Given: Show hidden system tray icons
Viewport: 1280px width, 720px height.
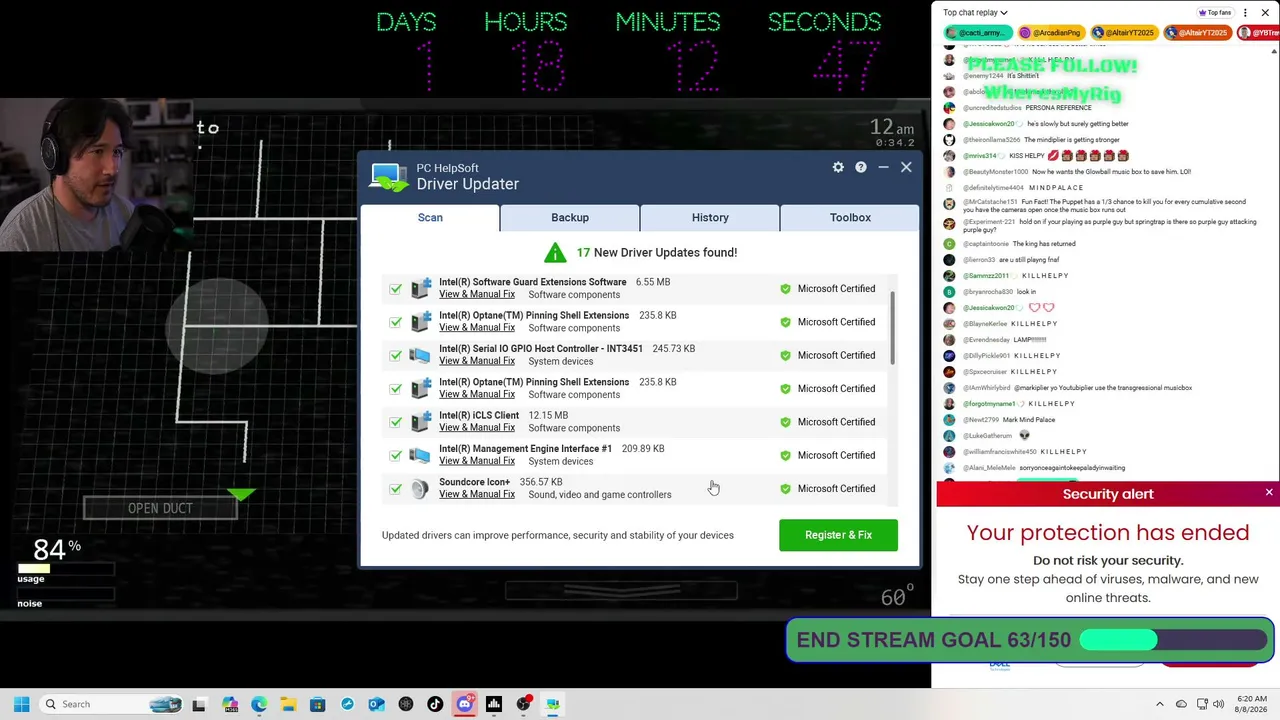Looking at the screenshot, I should click(1160, 704).
